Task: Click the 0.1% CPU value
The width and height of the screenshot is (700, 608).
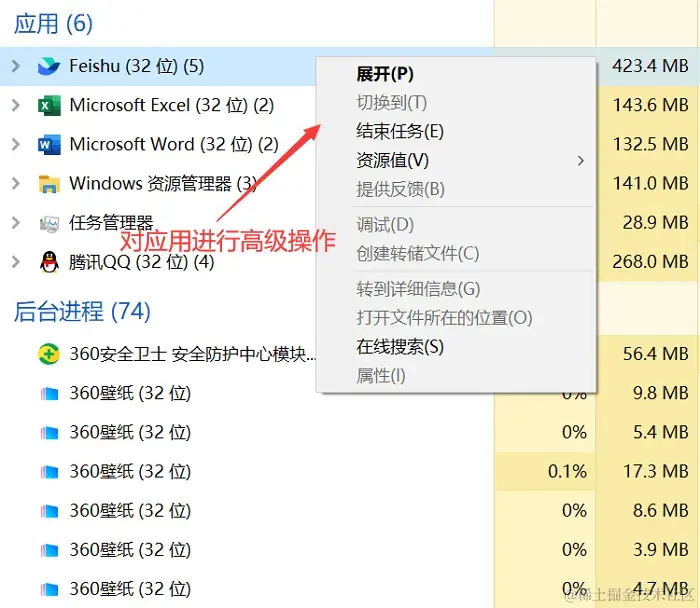Action: coord(567,472)
